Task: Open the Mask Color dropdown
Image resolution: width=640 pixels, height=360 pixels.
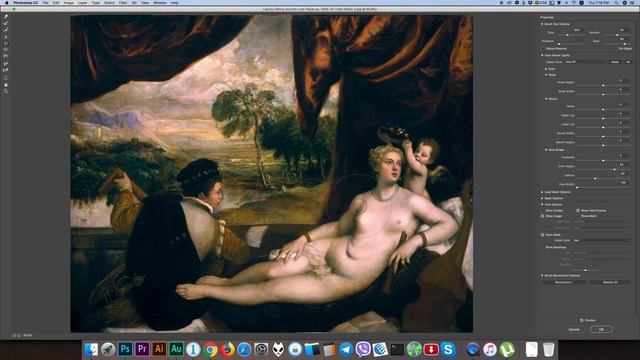Action: point(602,240)
